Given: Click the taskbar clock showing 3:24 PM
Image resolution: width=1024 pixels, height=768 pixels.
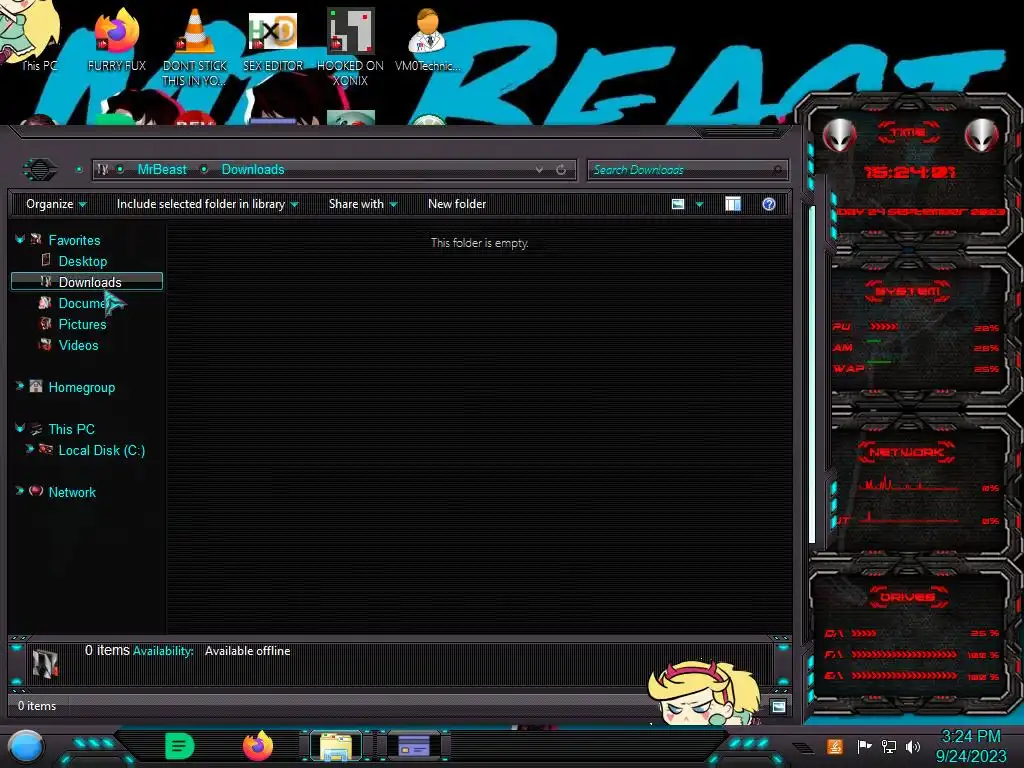Looking at the screenshot, I should (x=971, y=746).
